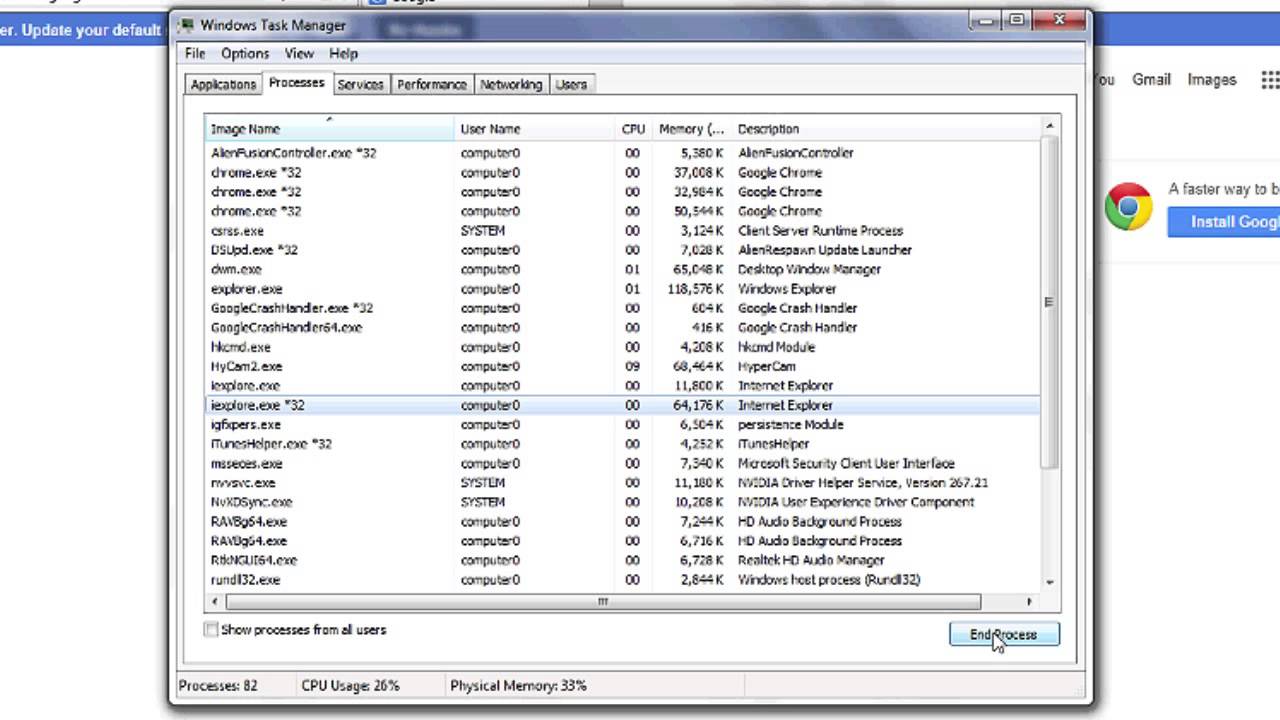
Task: Sort by Image Name column header
Action: (329, 129)
